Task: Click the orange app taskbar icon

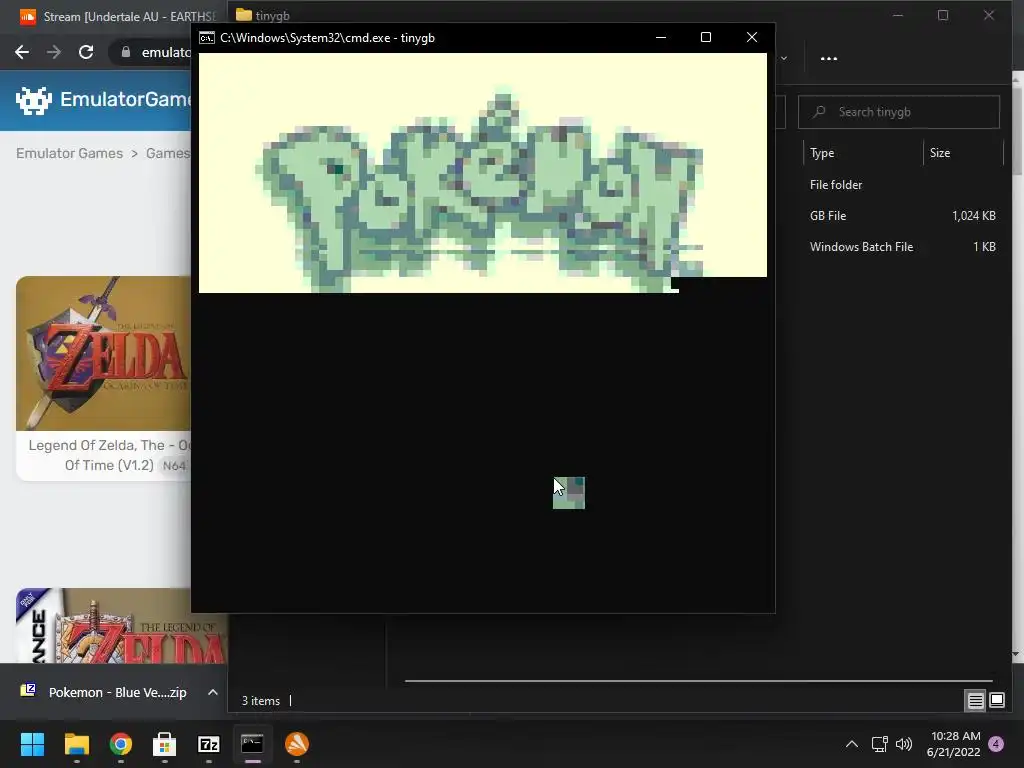Action: click(296, 744)
